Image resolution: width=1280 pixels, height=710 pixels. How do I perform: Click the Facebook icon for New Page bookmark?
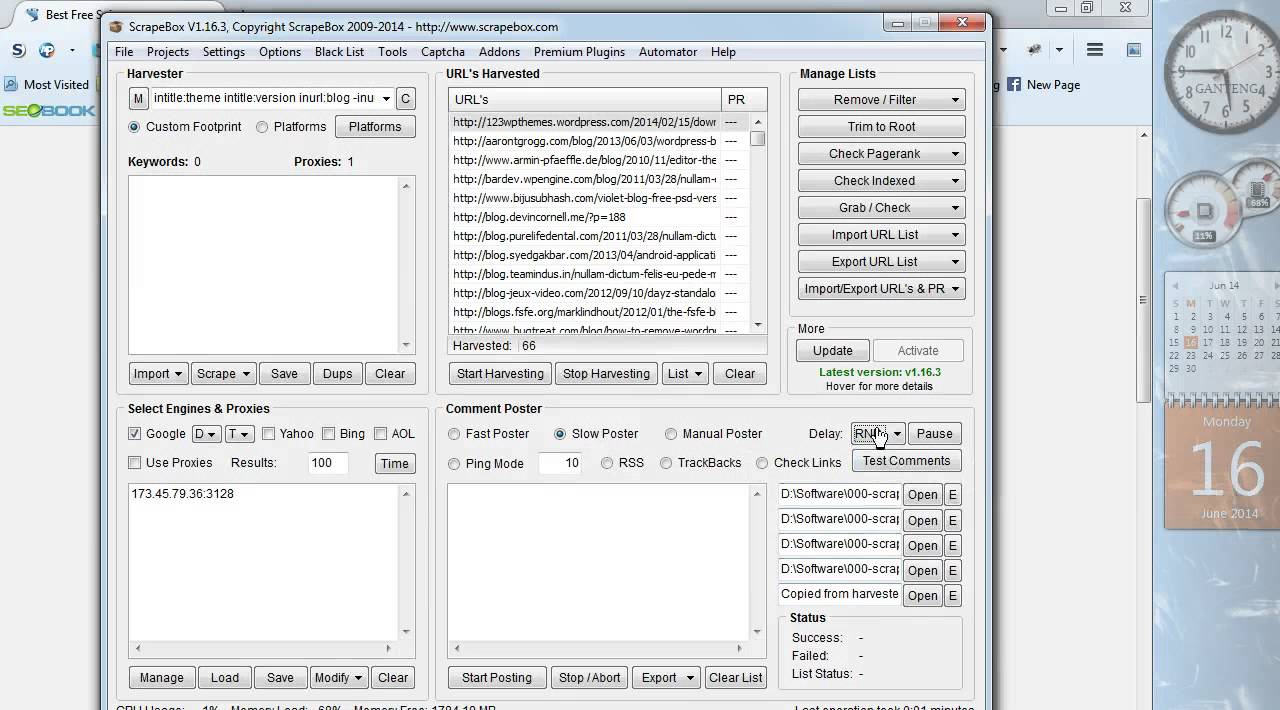[1014, 85]
